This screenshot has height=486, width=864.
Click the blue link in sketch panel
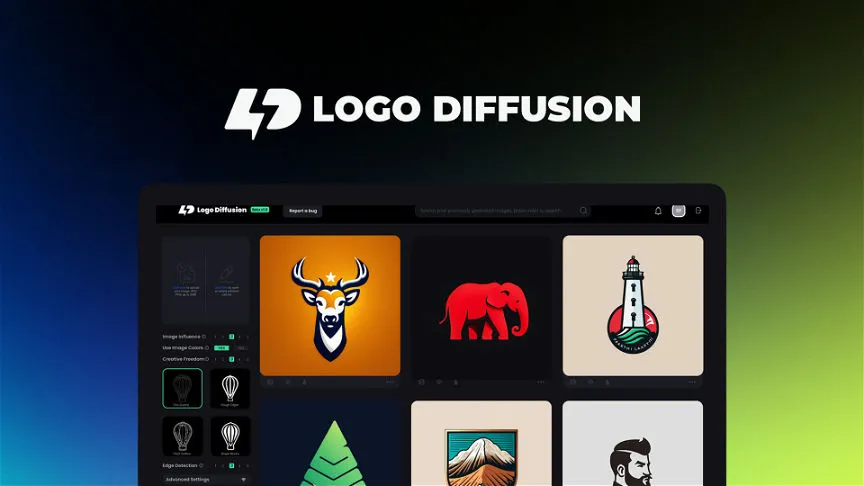pos(220,288)
